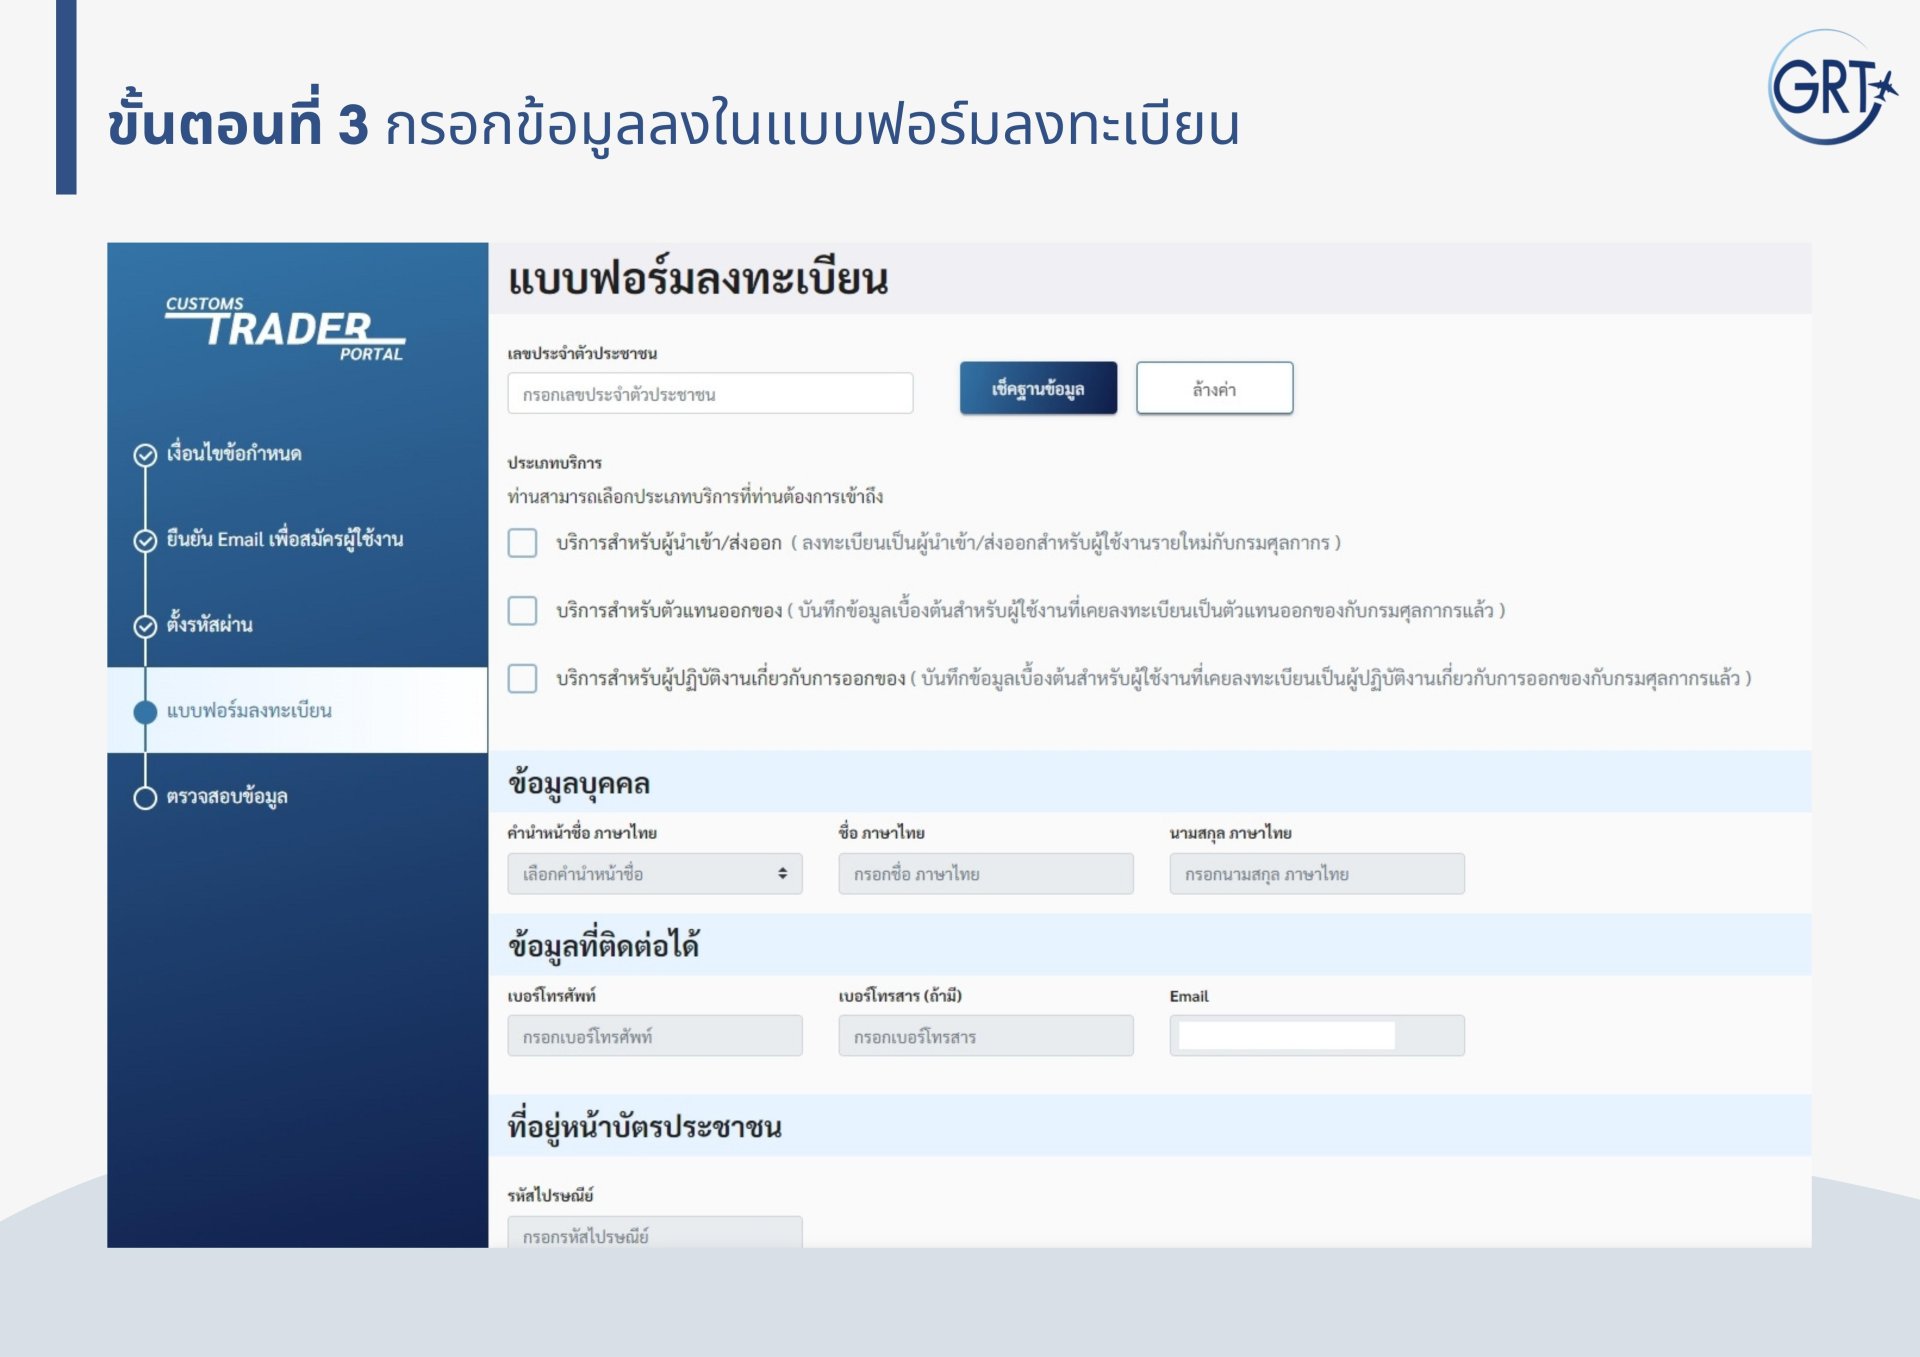Click the กรอกเบอร์โทรศัพท์ phone field
This screenshot has width=1920, height=1357.
pos(654,1037)
